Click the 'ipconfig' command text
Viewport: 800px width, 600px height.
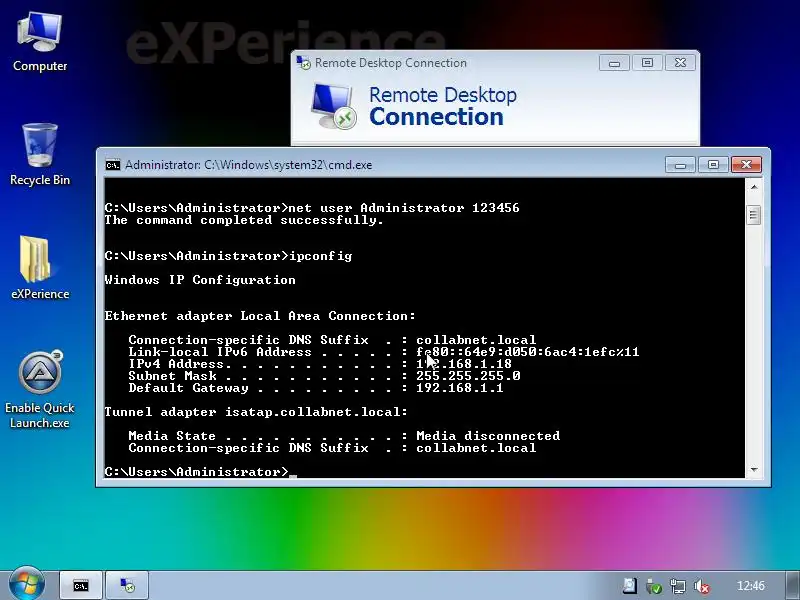click(320, 256)
